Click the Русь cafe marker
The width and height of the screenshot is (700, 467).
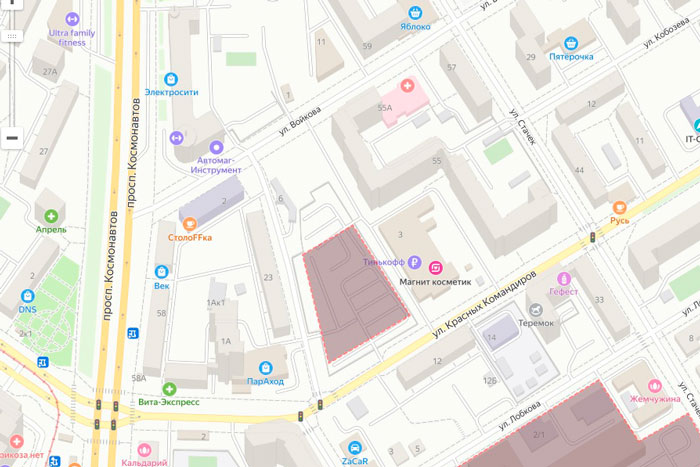tap(619, 207)
